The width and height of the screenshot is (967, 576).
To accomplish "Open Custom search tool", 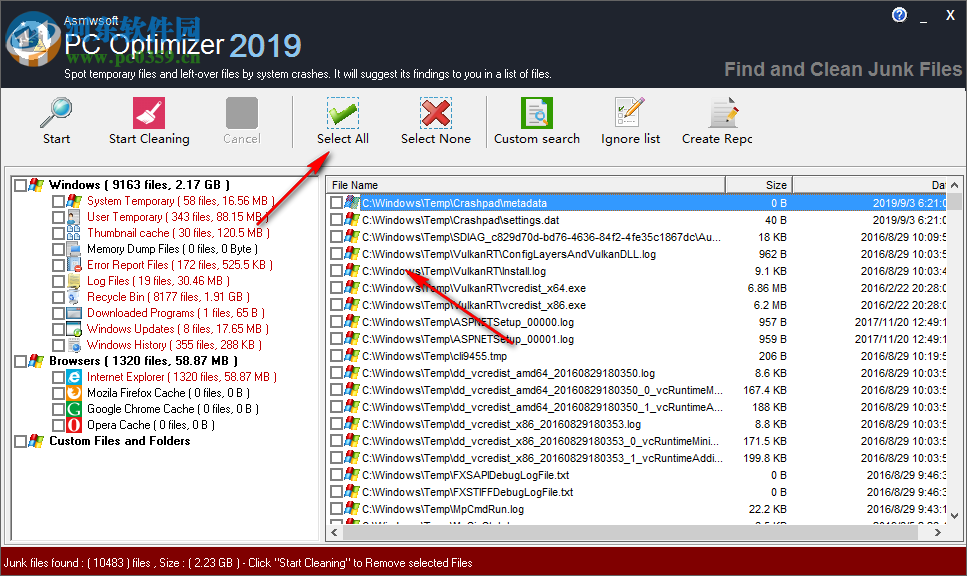I will (x=536, y=111).
